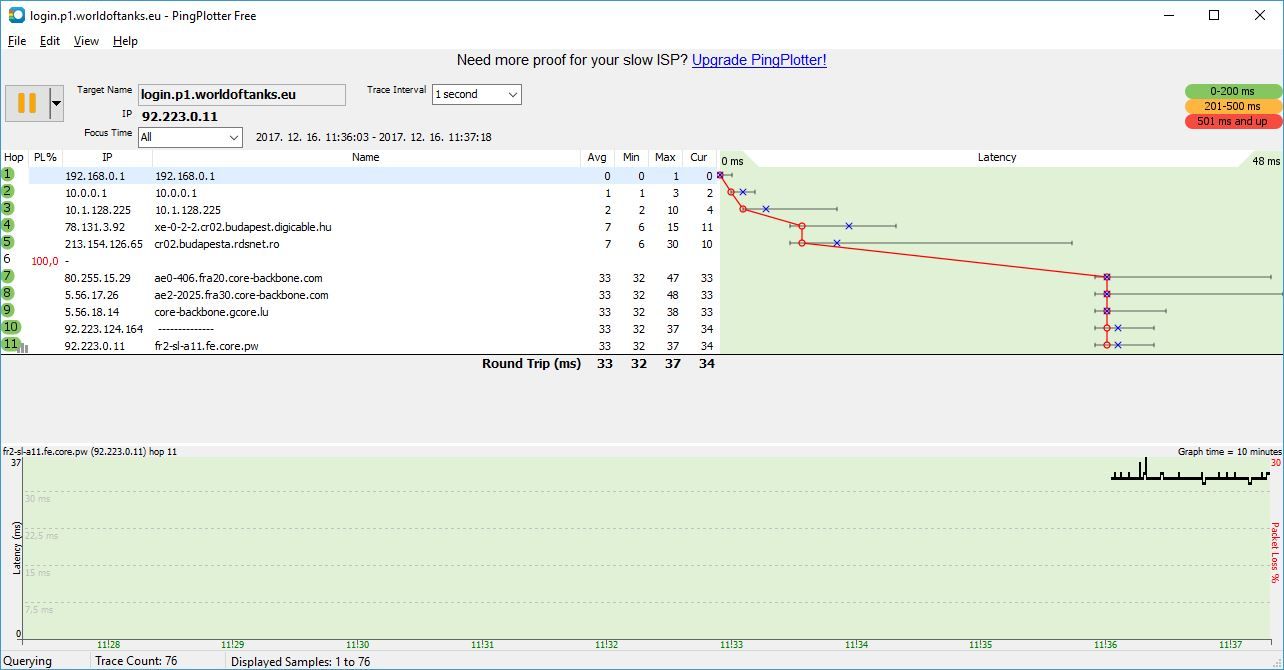1284x670 pixels.
Task: Open the Trace Interval dropdown
Action: coord(476,94)
